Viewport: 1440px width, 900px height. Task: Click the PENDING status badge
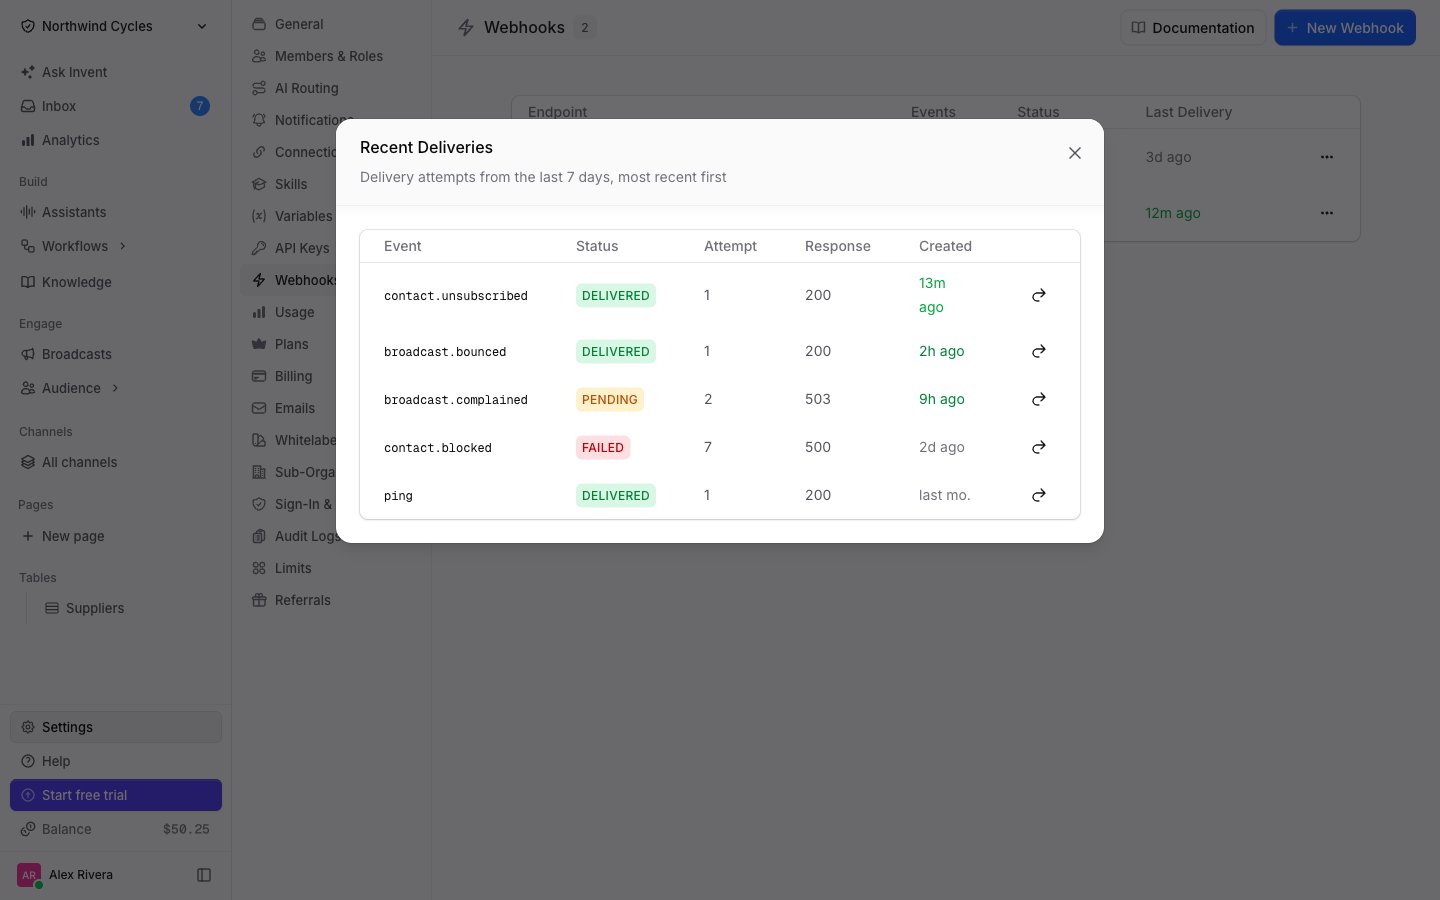(610, 399)
